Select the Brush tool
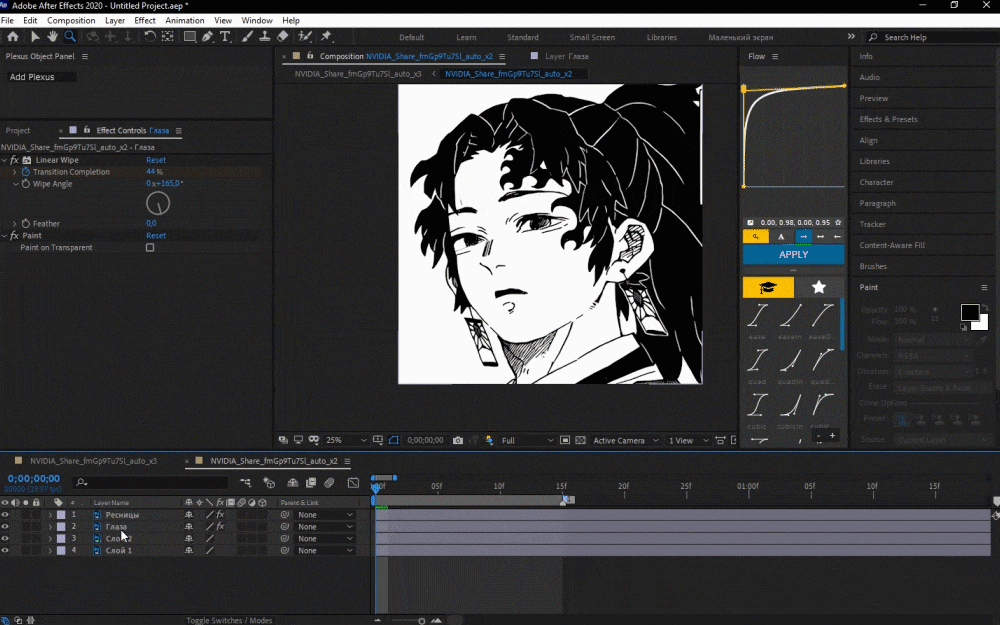The width and height of the screenshot is (1000, 625). click(247, 36)
